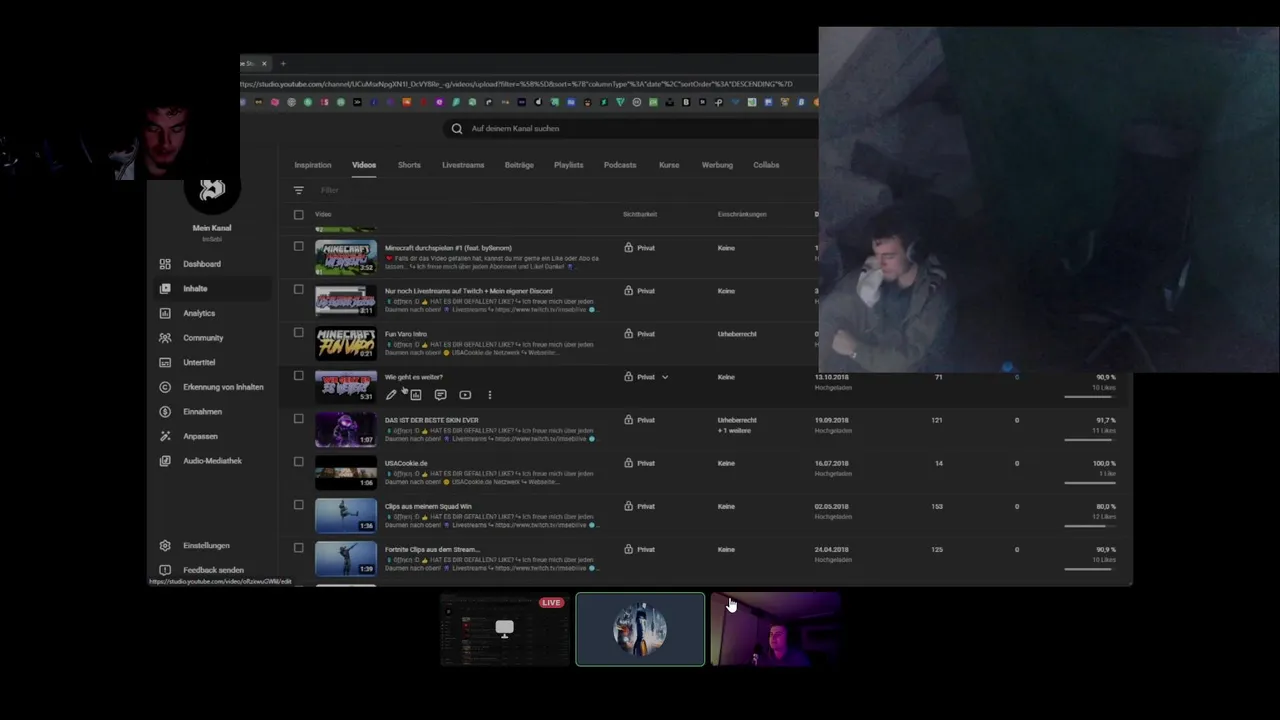The image size is (1280, 720).
Task: Open new browser tab with plus button
Action: pos(283,64)
